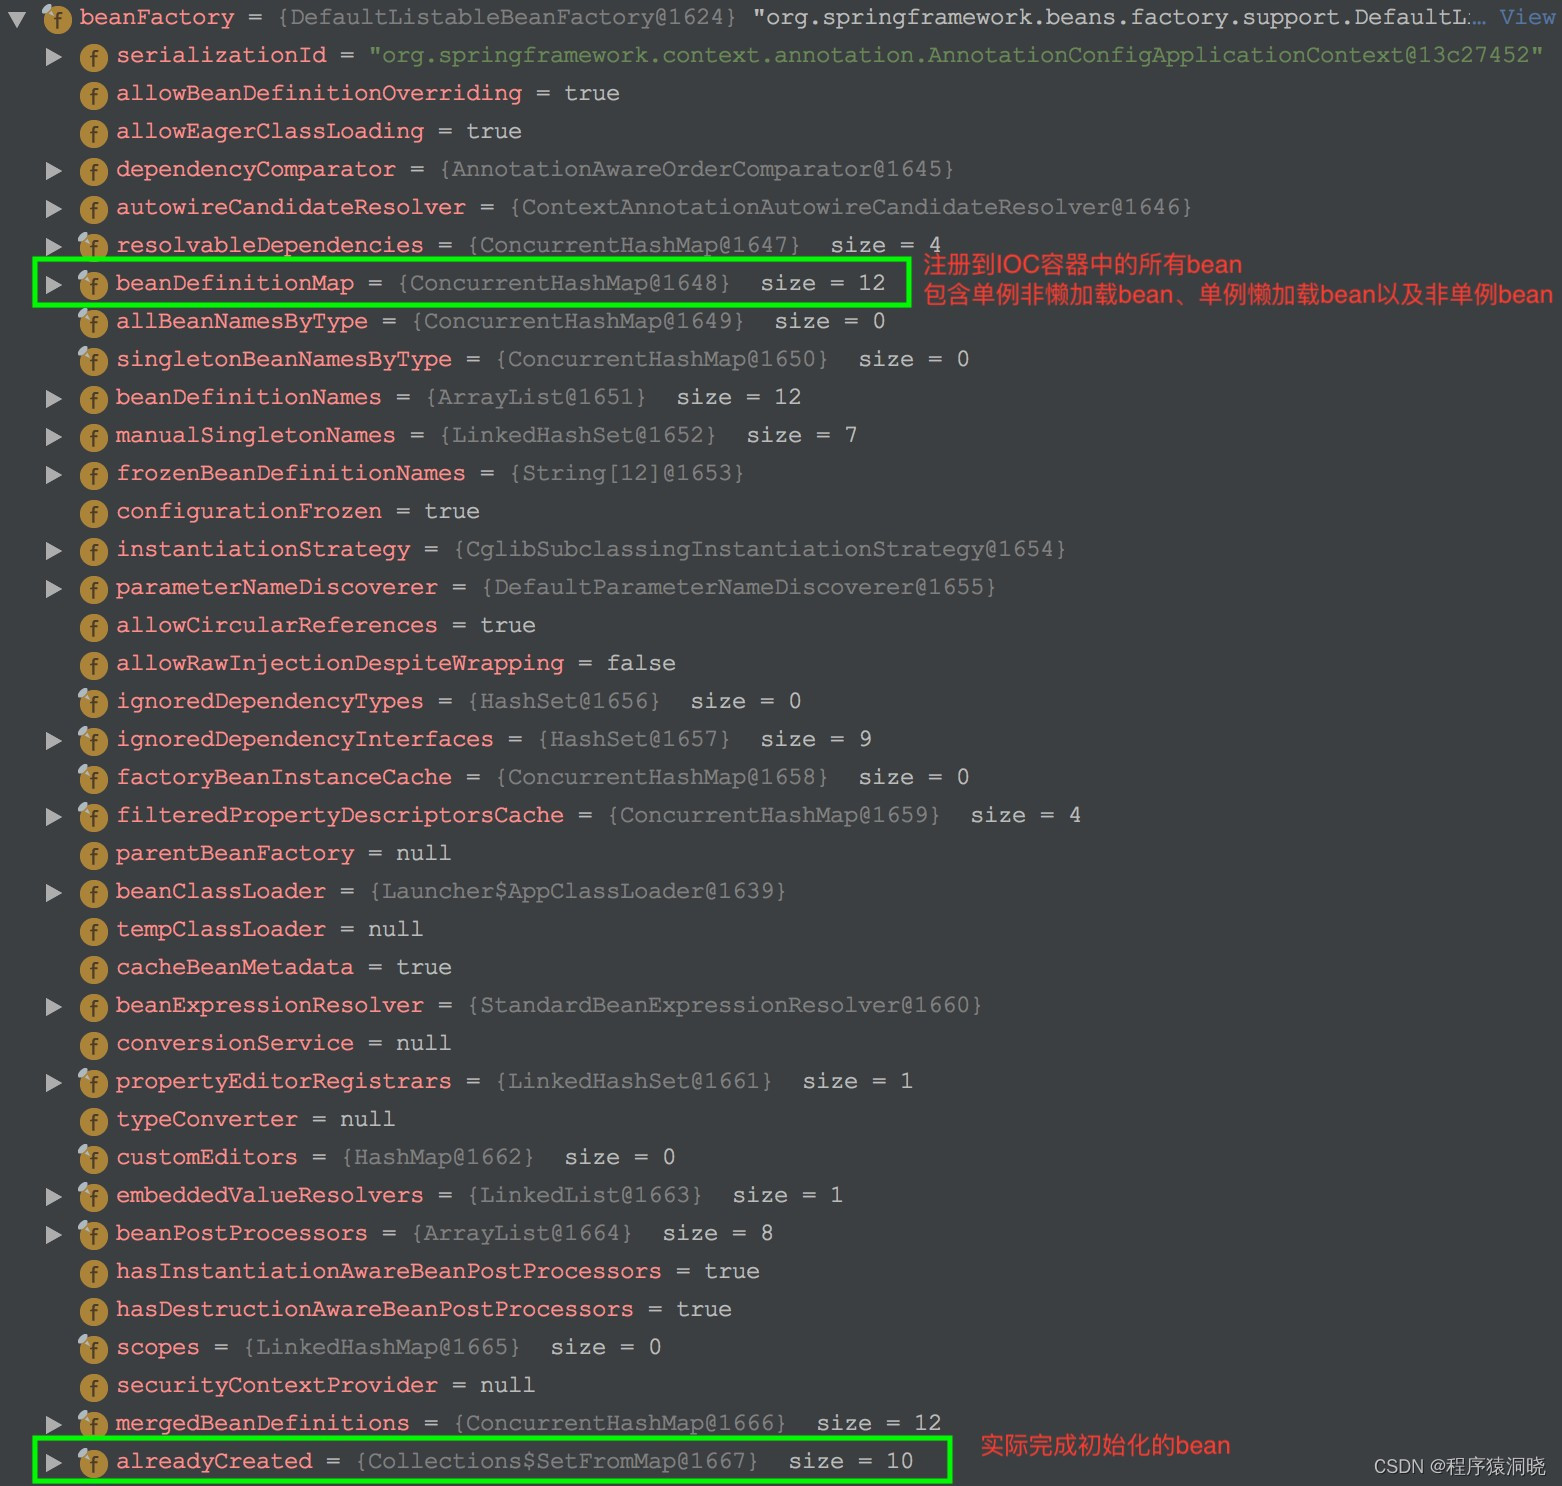Click the field icon of cacheBeanMetadata
1562x1486 pixels.
[93, 969]
